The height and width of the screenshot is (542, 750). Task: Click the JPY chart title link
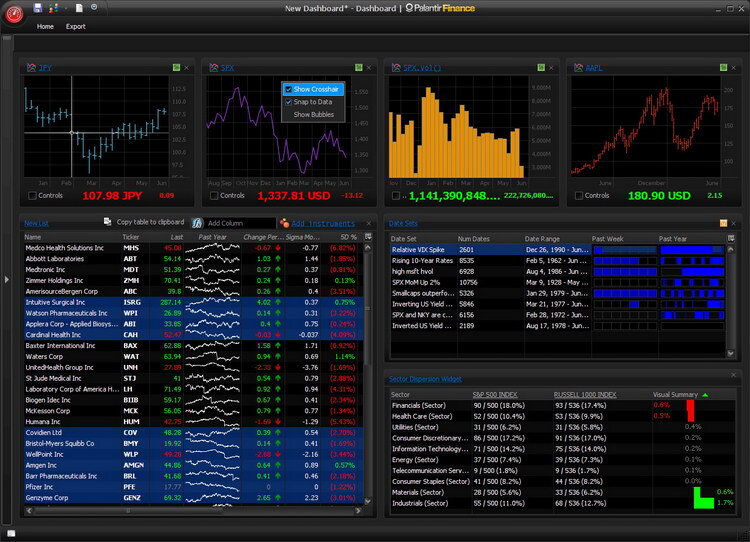(x=44, y=68)
